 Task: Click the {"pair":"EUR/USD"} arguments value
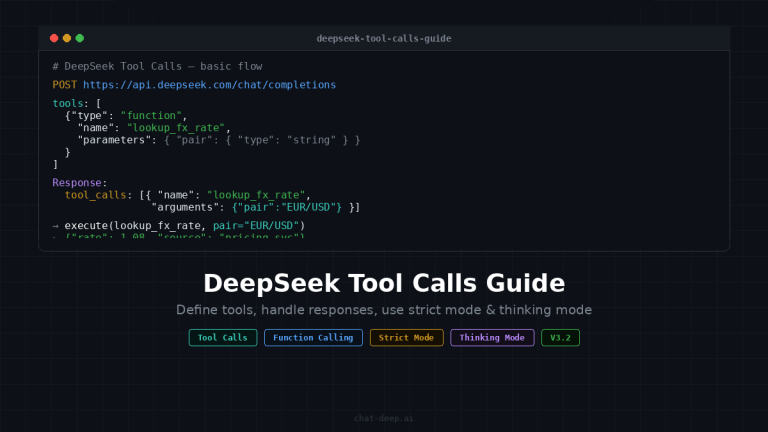pos(287,207)
